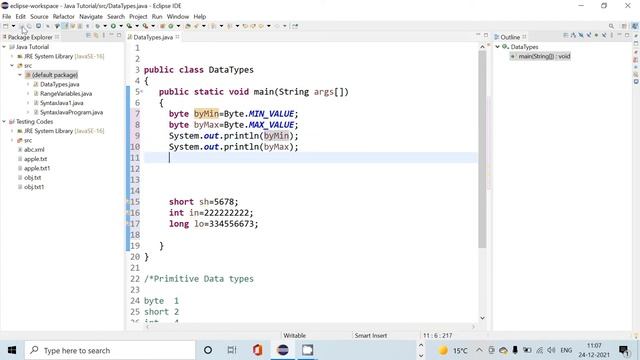Click Collapse All icon in Package Explorer
Viewport: 640px width, 360px height.
[x=88, y=36]
